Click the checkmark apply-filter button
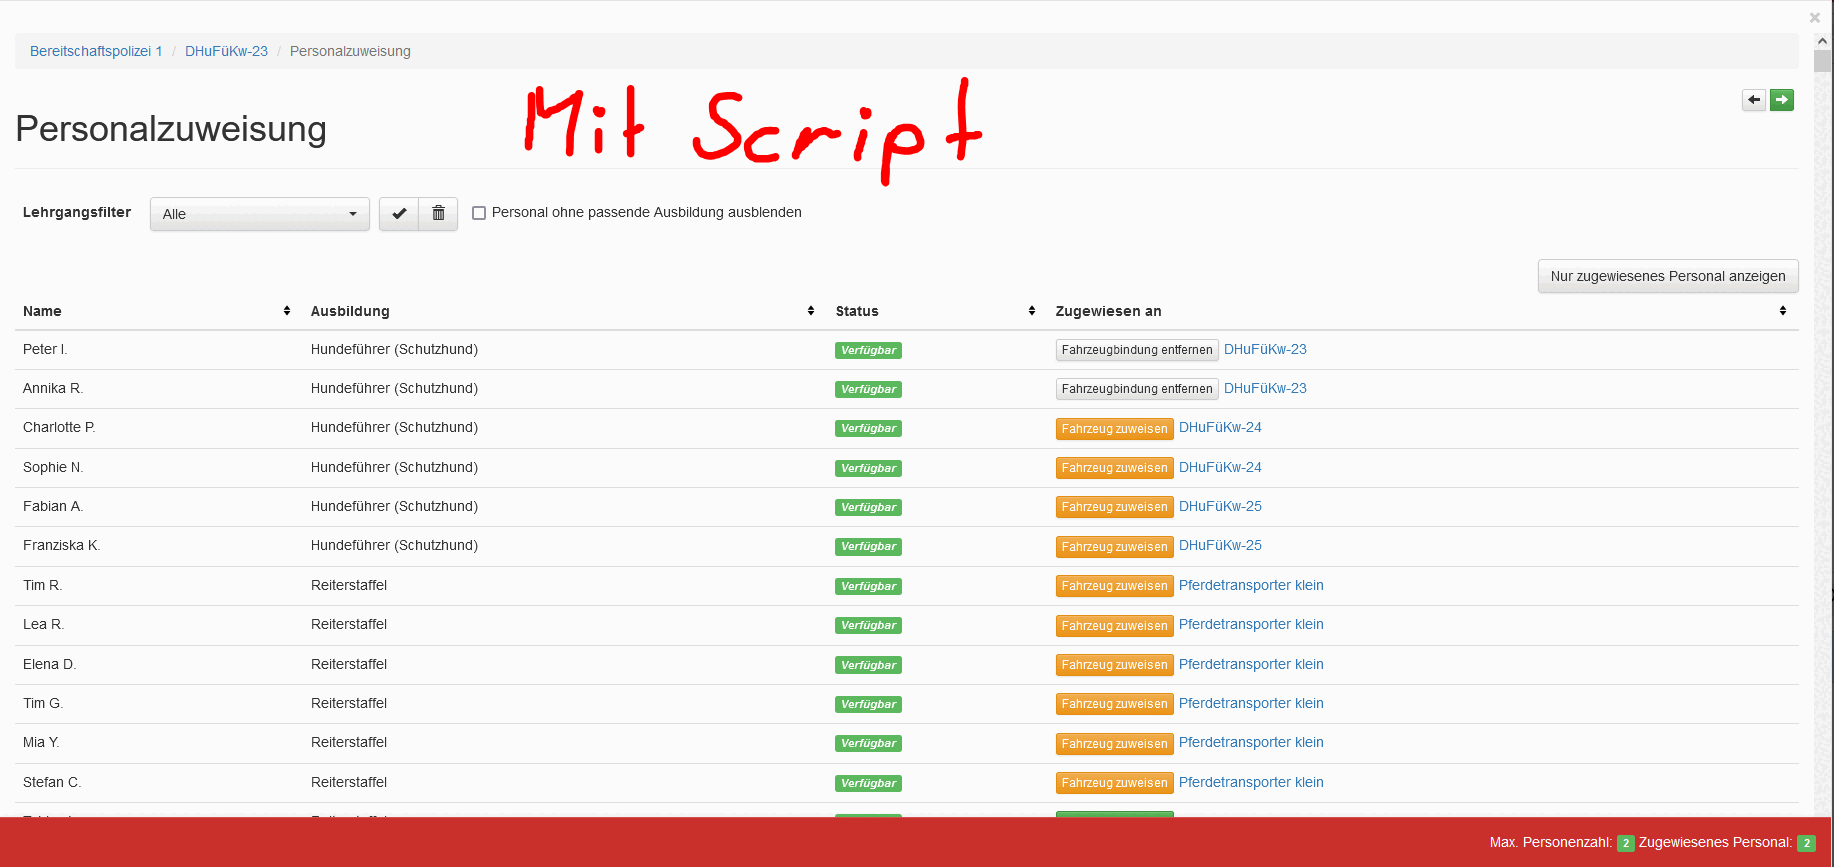This screenshot has width=1834, height=867. pos(399,213)
